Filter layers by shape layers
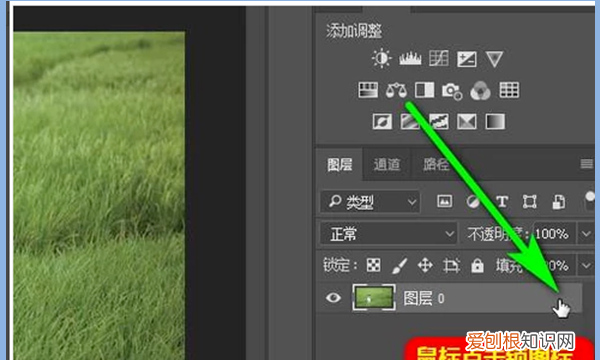 pyautogui.click(x=530, y=202)
